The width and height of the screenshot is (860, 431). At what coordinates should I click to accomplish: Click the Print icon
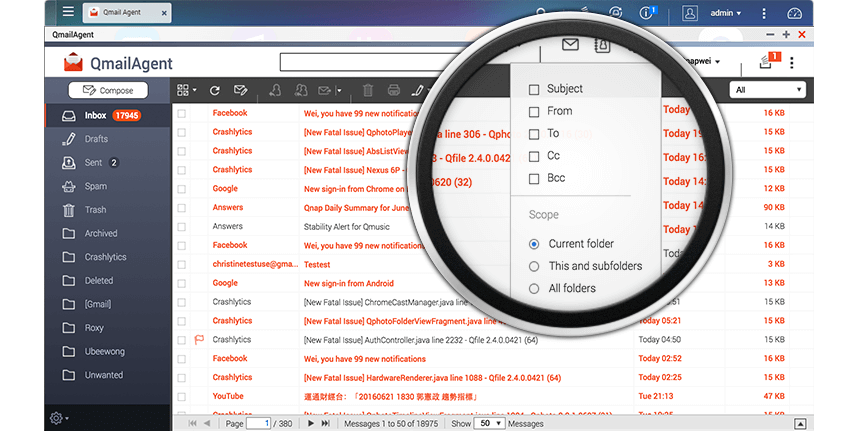[x=394, y=90]
